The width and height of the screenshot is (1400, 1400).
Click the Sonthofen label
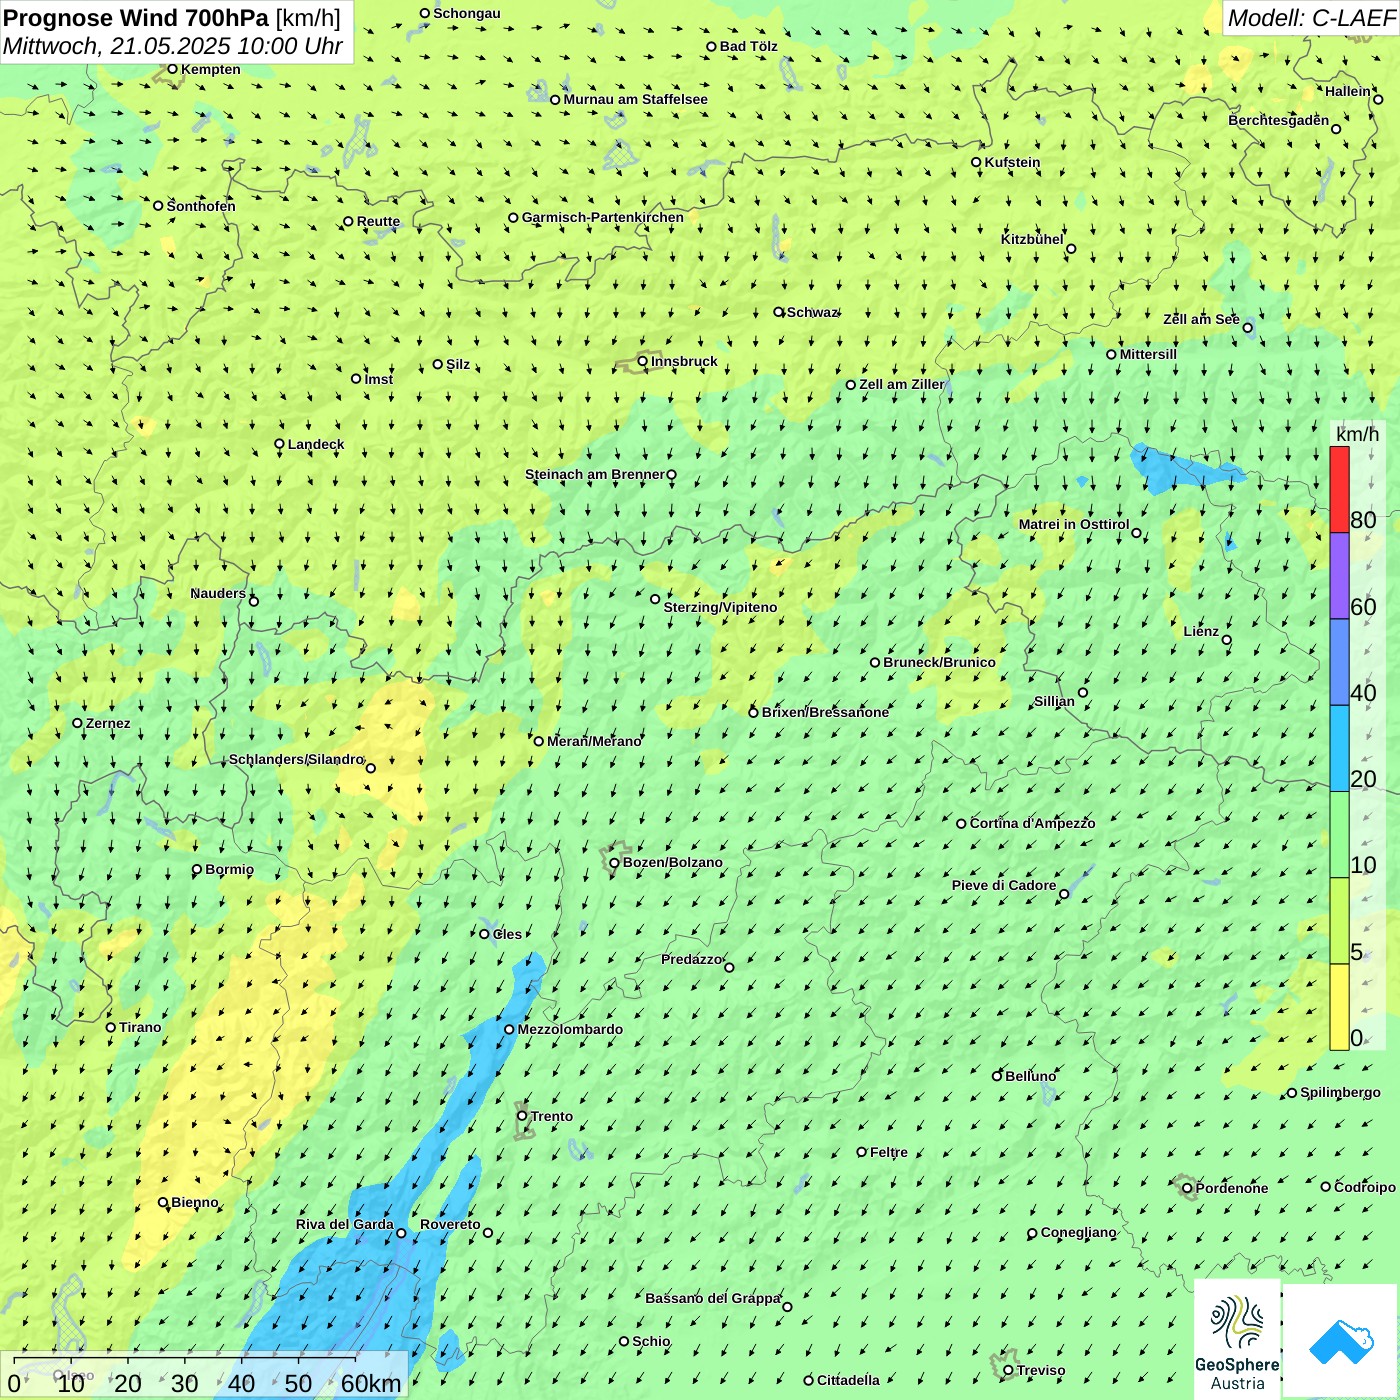(x=201, y=206)
